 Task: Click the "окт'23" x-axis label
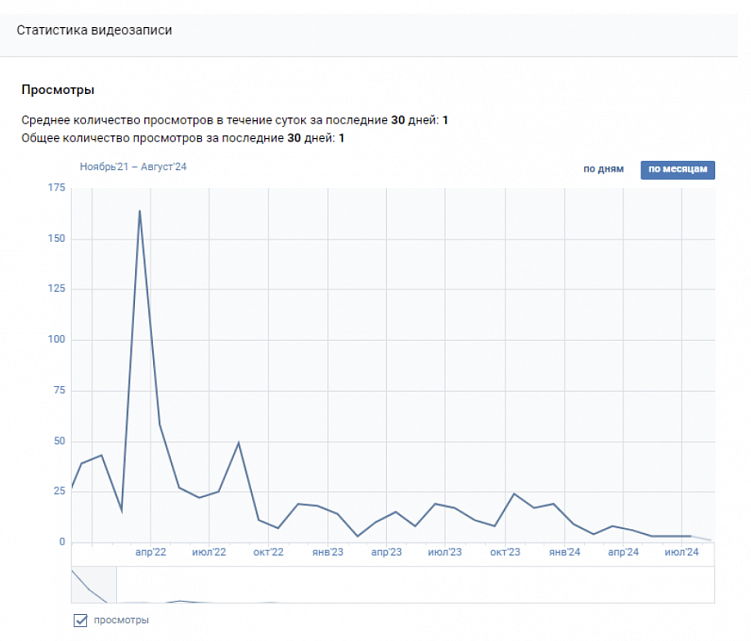tap(505, 552)
